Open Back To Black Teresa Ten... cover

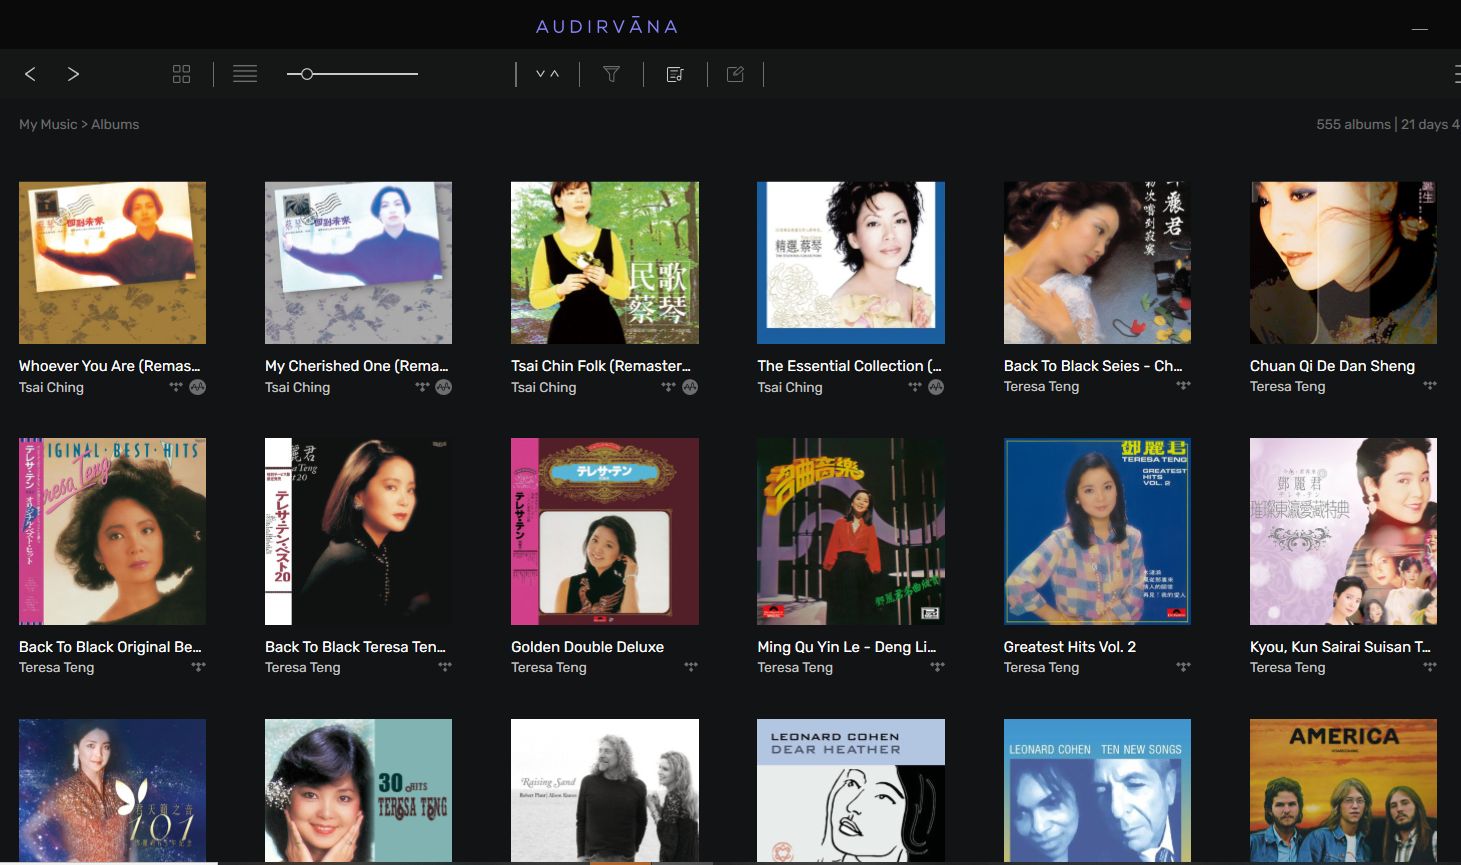tap(358, 531)
